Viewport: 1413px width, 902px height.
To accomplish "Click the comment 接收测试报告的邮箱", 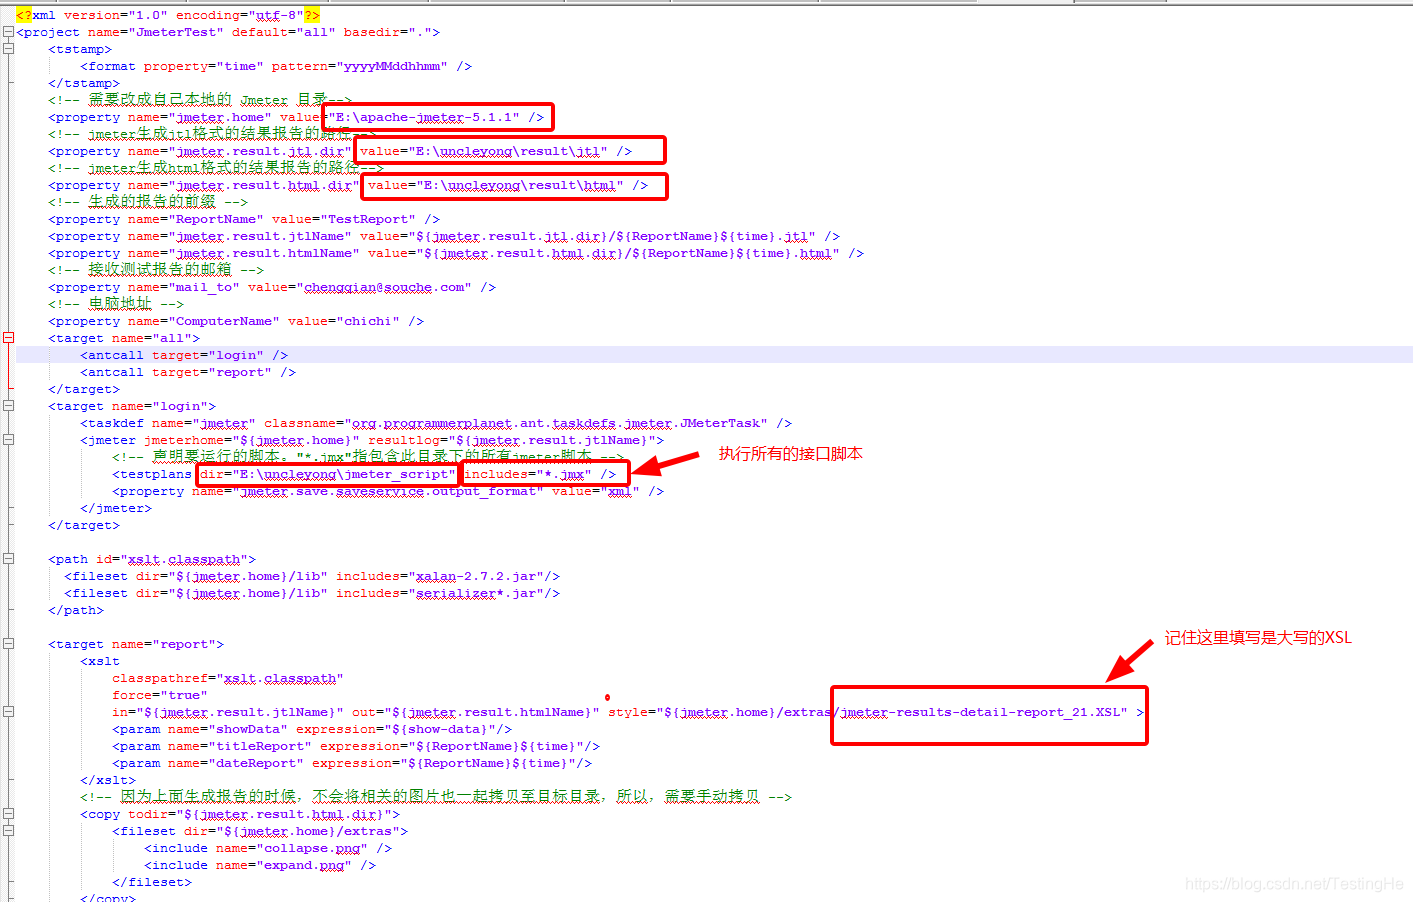I will click(156, 270).
